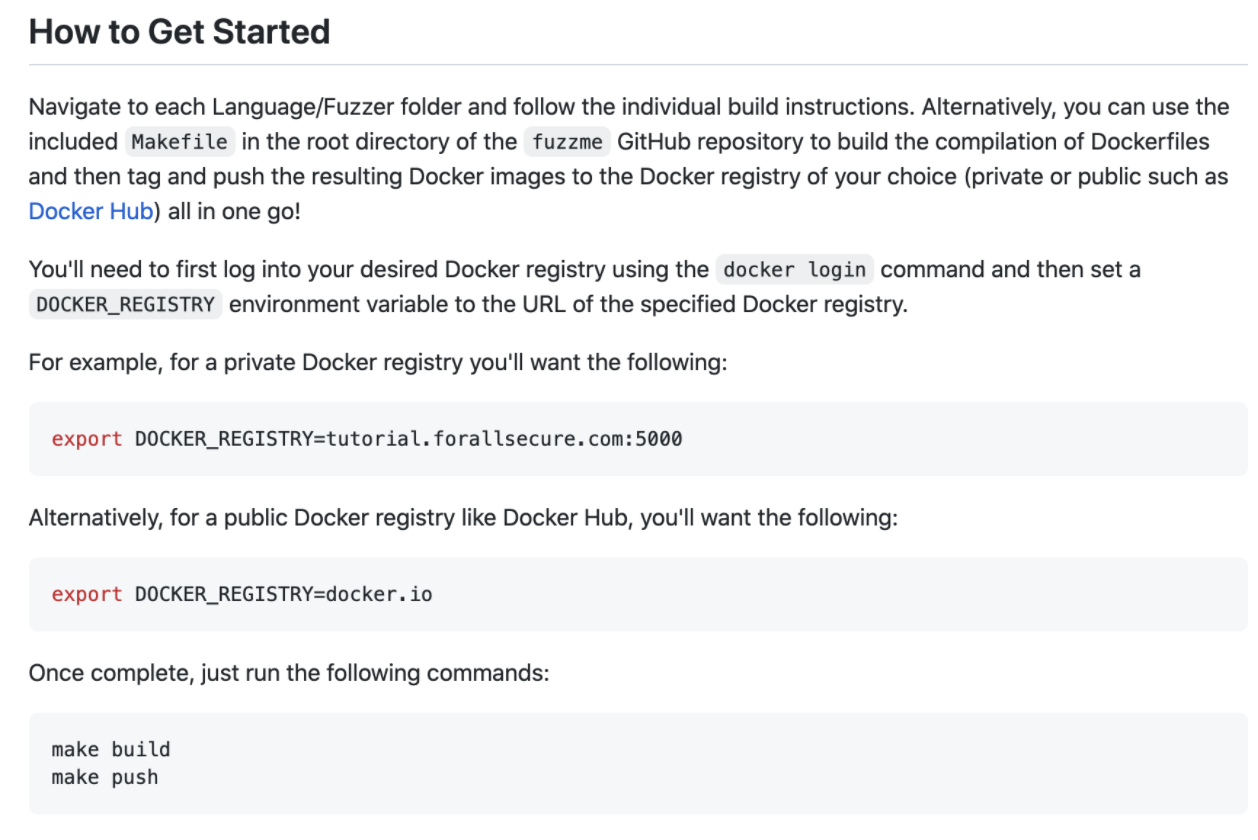Click DOCKER_REGISTRY variable in the private registry snippet
Viewport: 1258px width, 840px height.
(224, 438)
